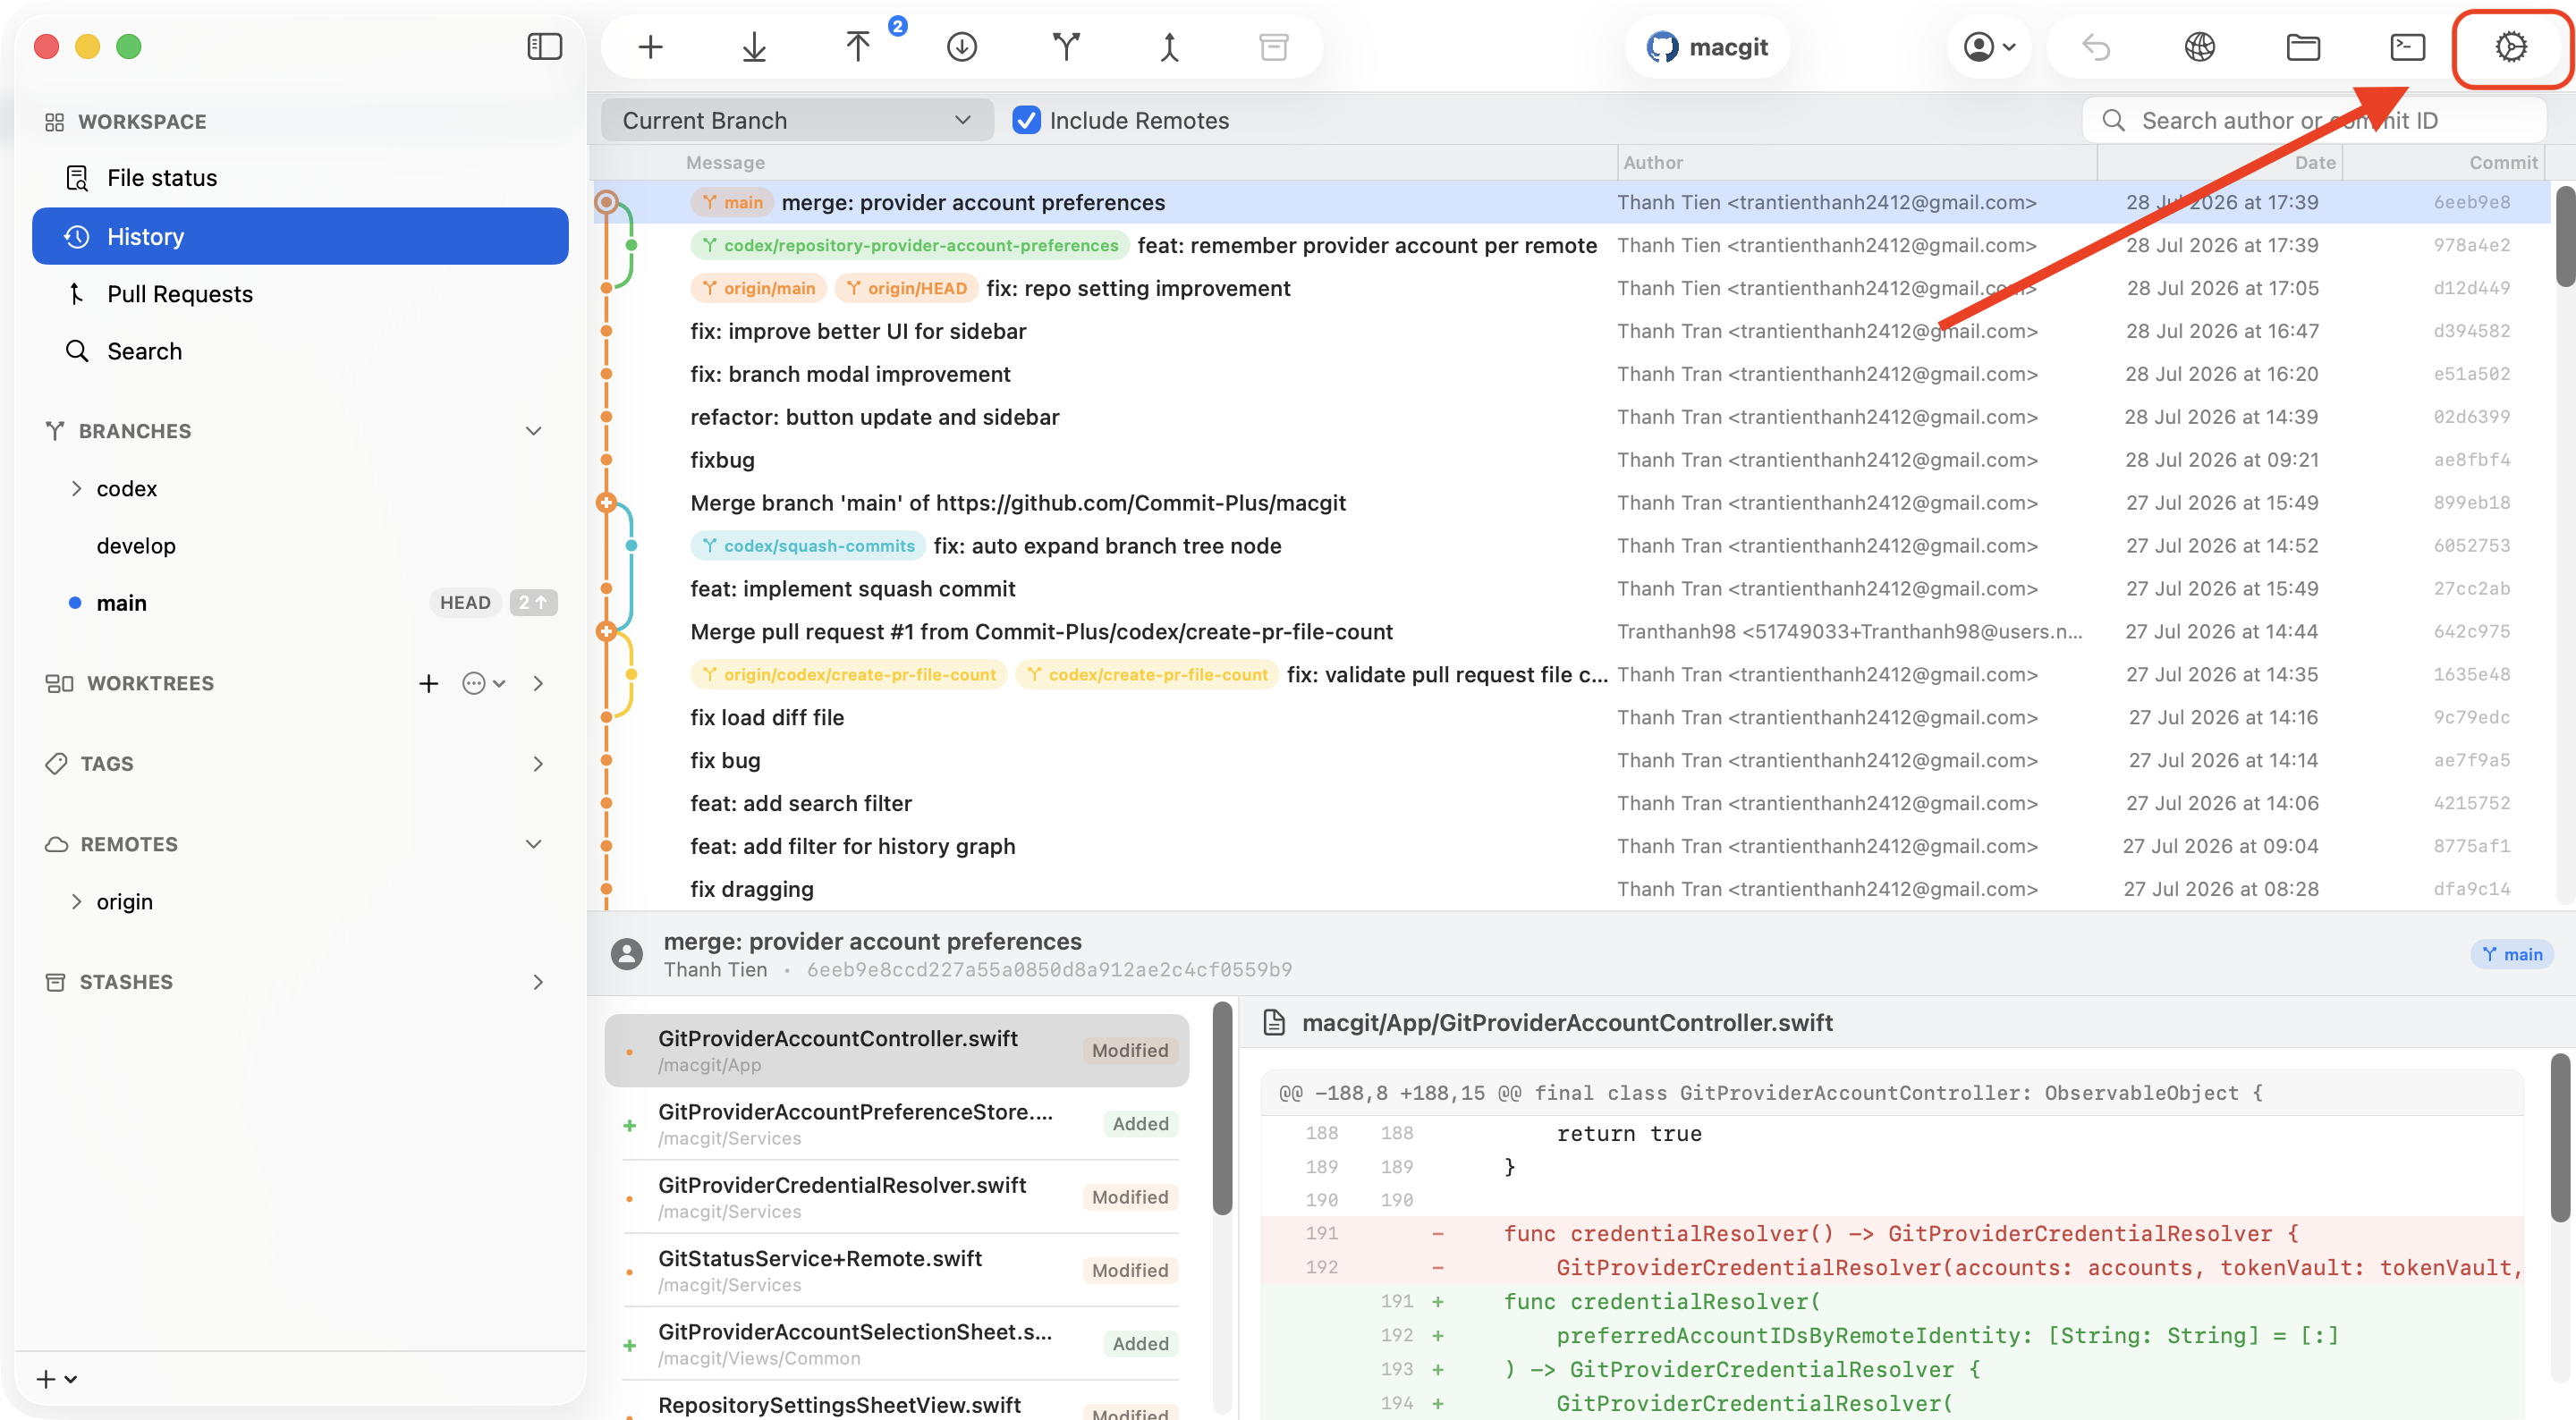The width and height of the screenshot is (2576, 1420).
Task: Click the undo arrow toolbar icon
Action: [2096, 46]
